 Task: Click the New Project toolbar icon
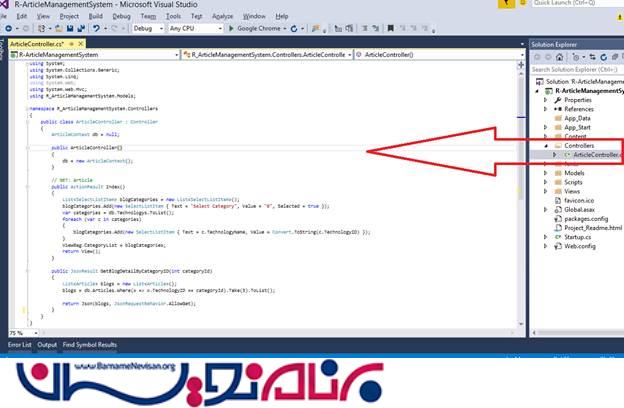point(41,29)
